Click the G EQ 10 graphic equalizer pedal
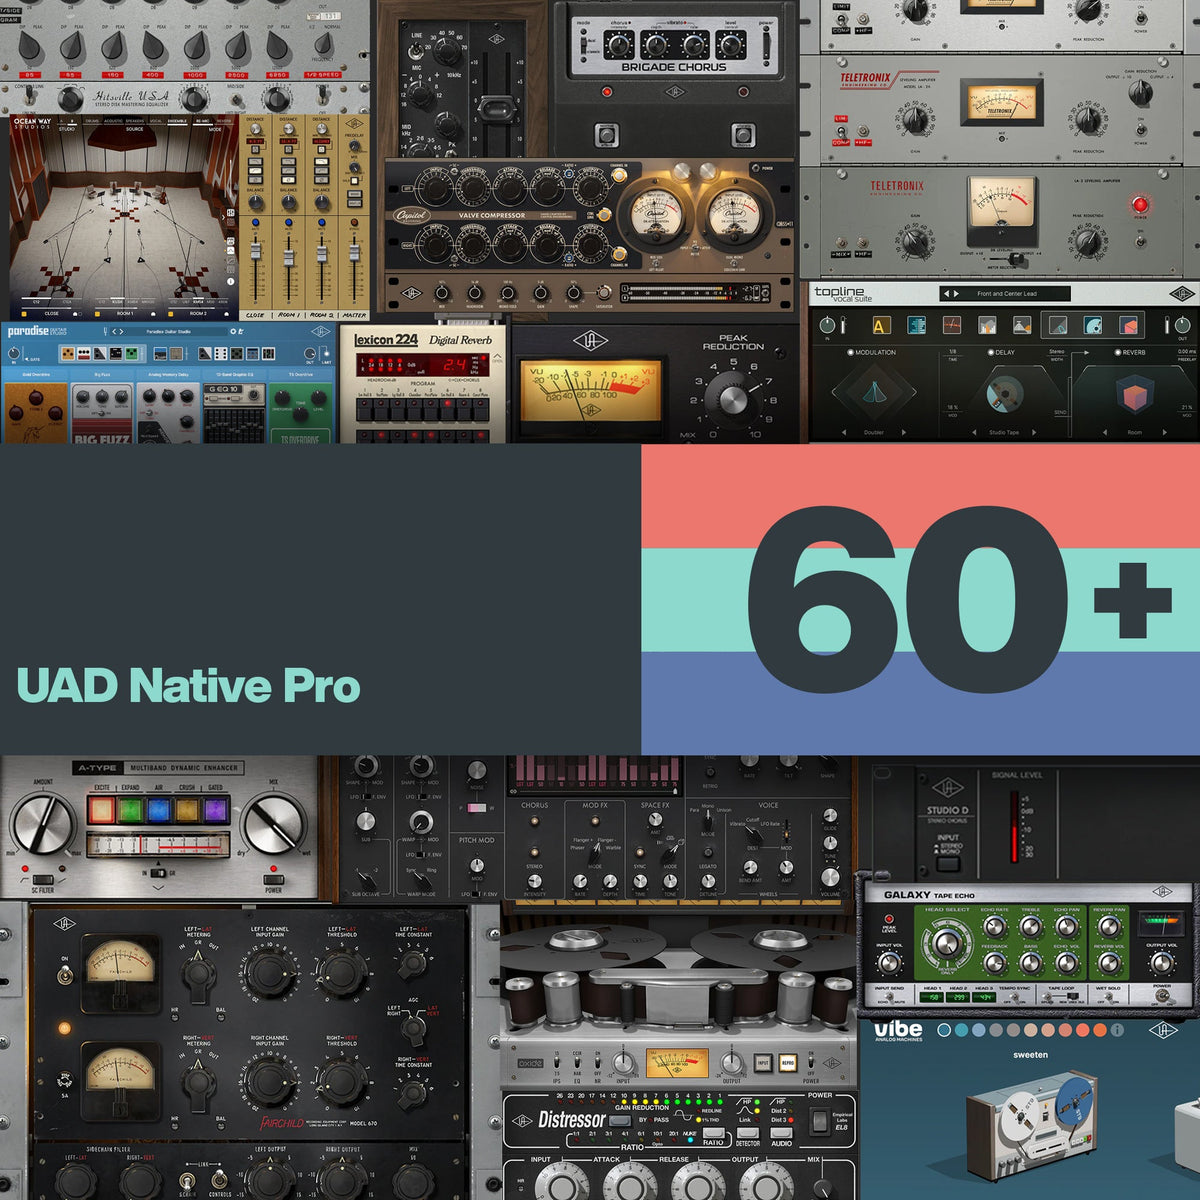This screenshot has height=1200, width=1200. pyautogui.click(x=234, y=413)
